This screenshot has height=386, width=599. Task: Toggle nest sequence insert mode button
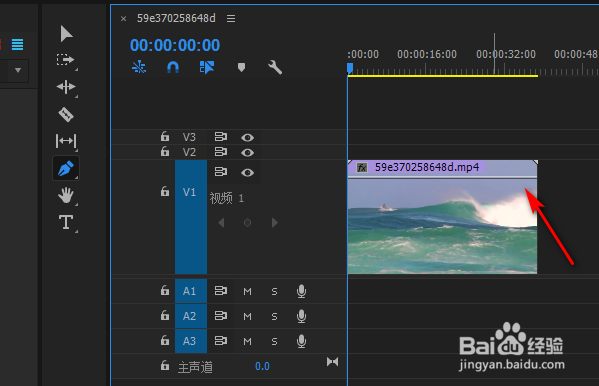(139, 67)
